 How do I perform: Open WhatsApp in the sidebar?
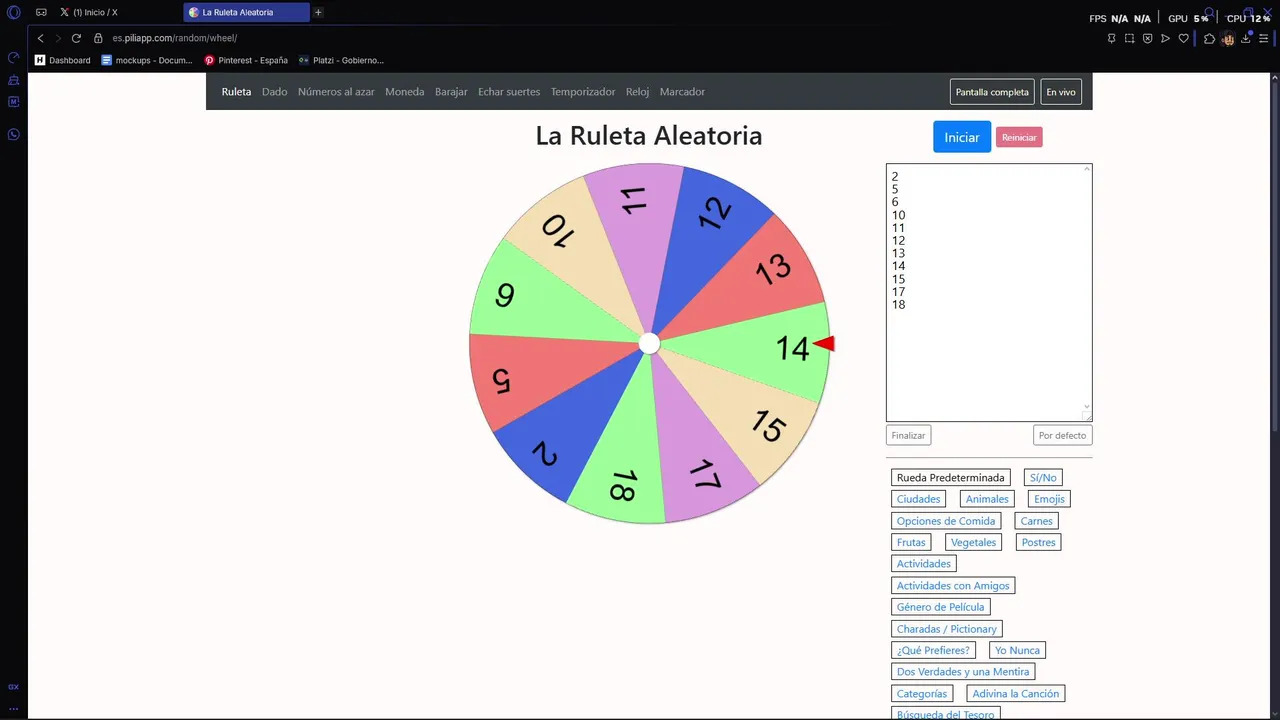(14, 135)
